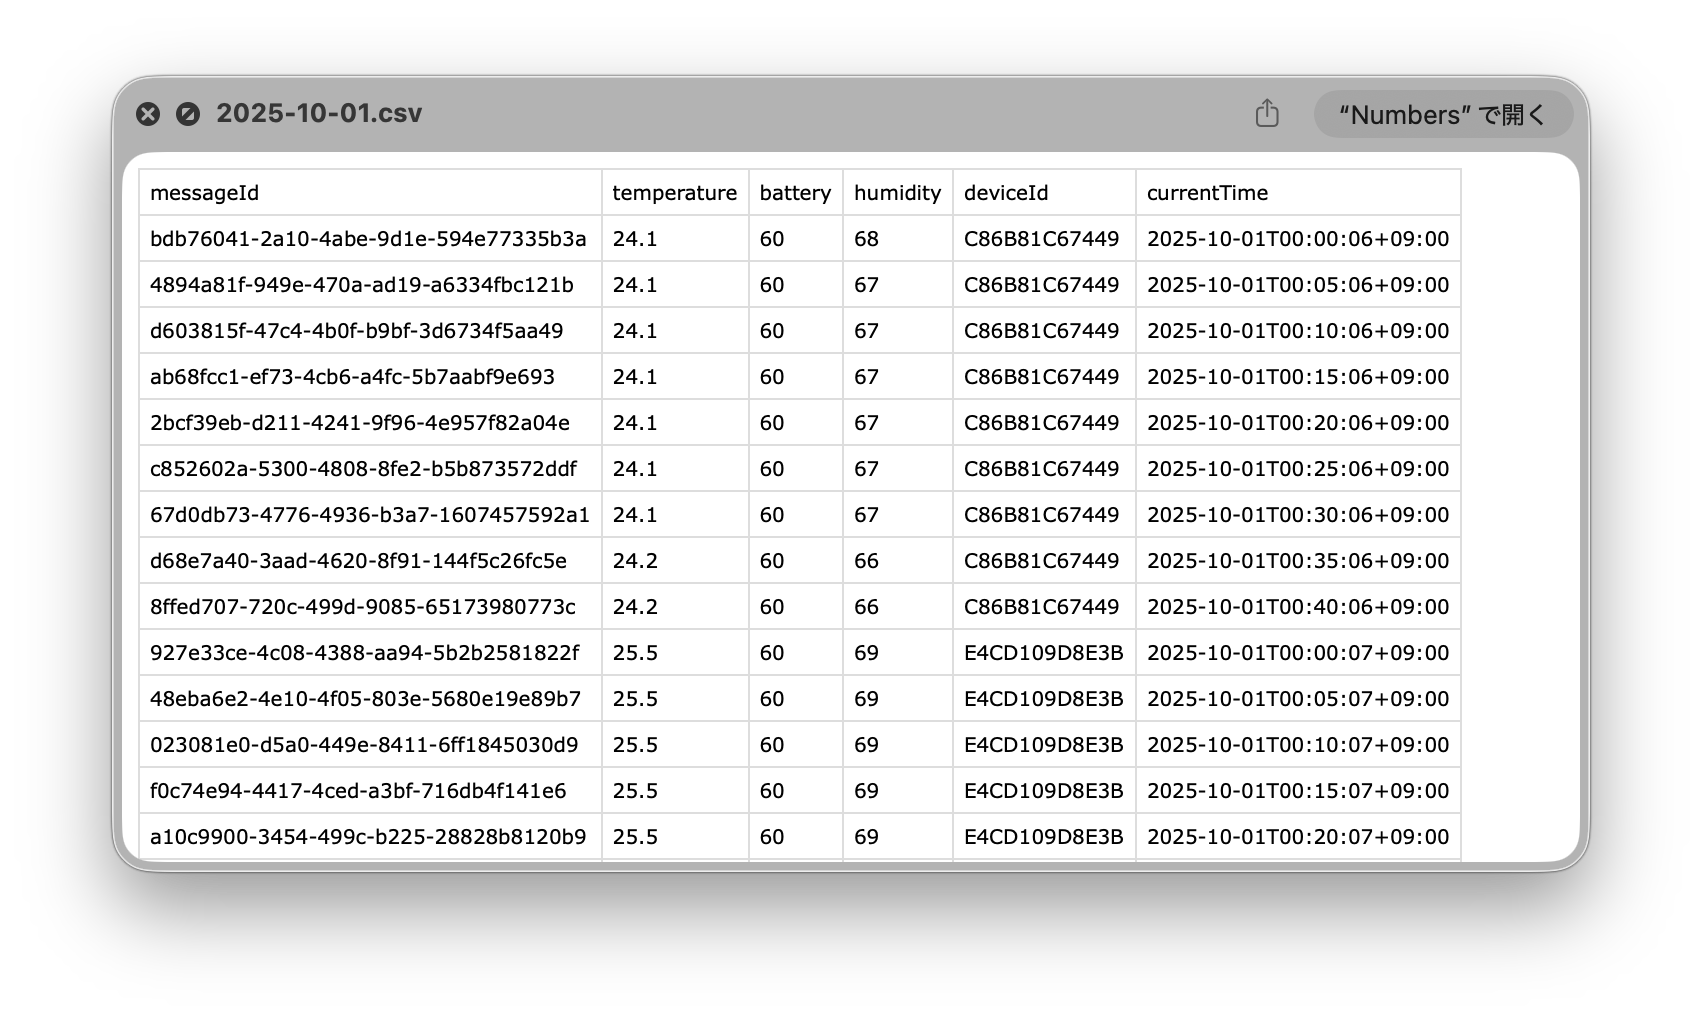Click the Share icon in the title bar
Image resolution: width=1702 pixels, height=1020 pixels.
point(1268,114)
